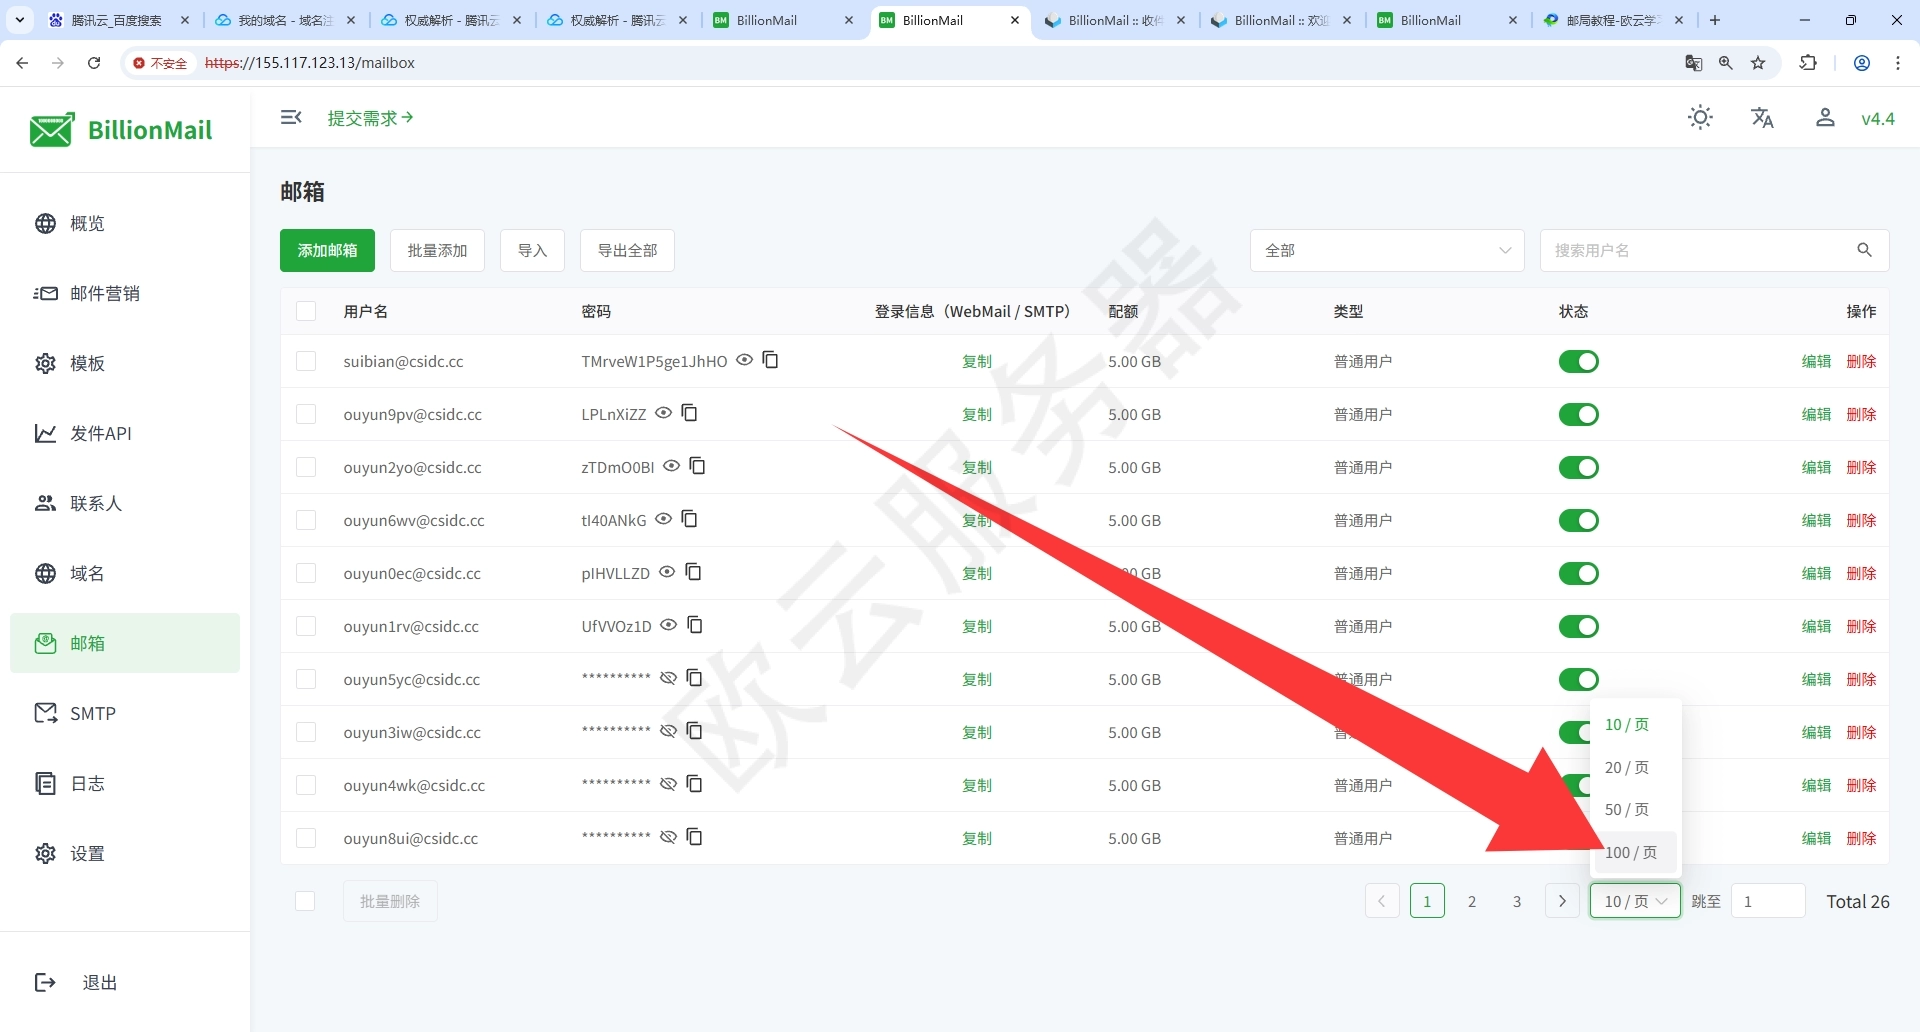
Task: Disable the status toggle for suibian@csidc.cc
Action: click(x=1579, y=361)
